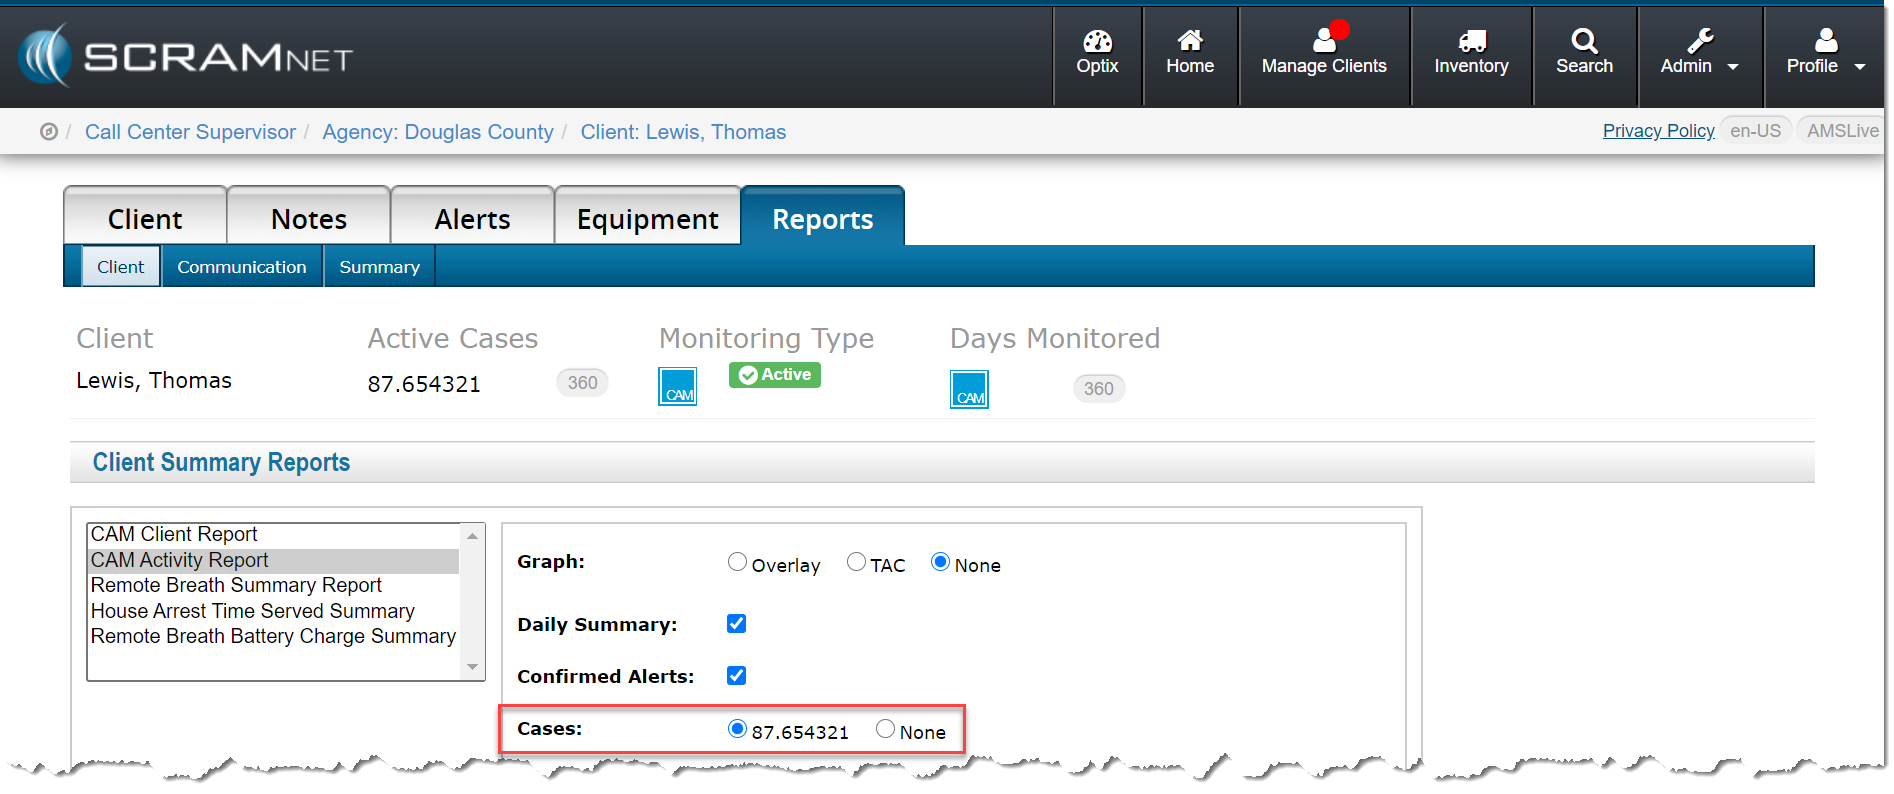1894x794 pixels.
Task: Click the CAM icon under Monitoring Type
Action: 677,387
